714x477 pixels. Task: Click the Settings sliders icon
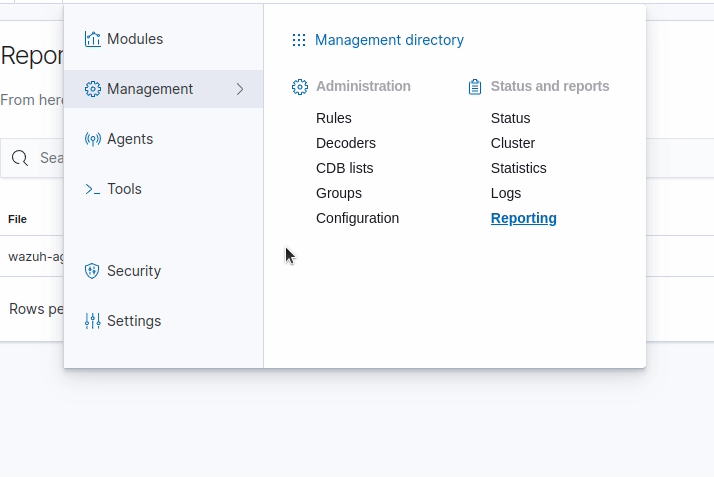click(x=93, y=321)
